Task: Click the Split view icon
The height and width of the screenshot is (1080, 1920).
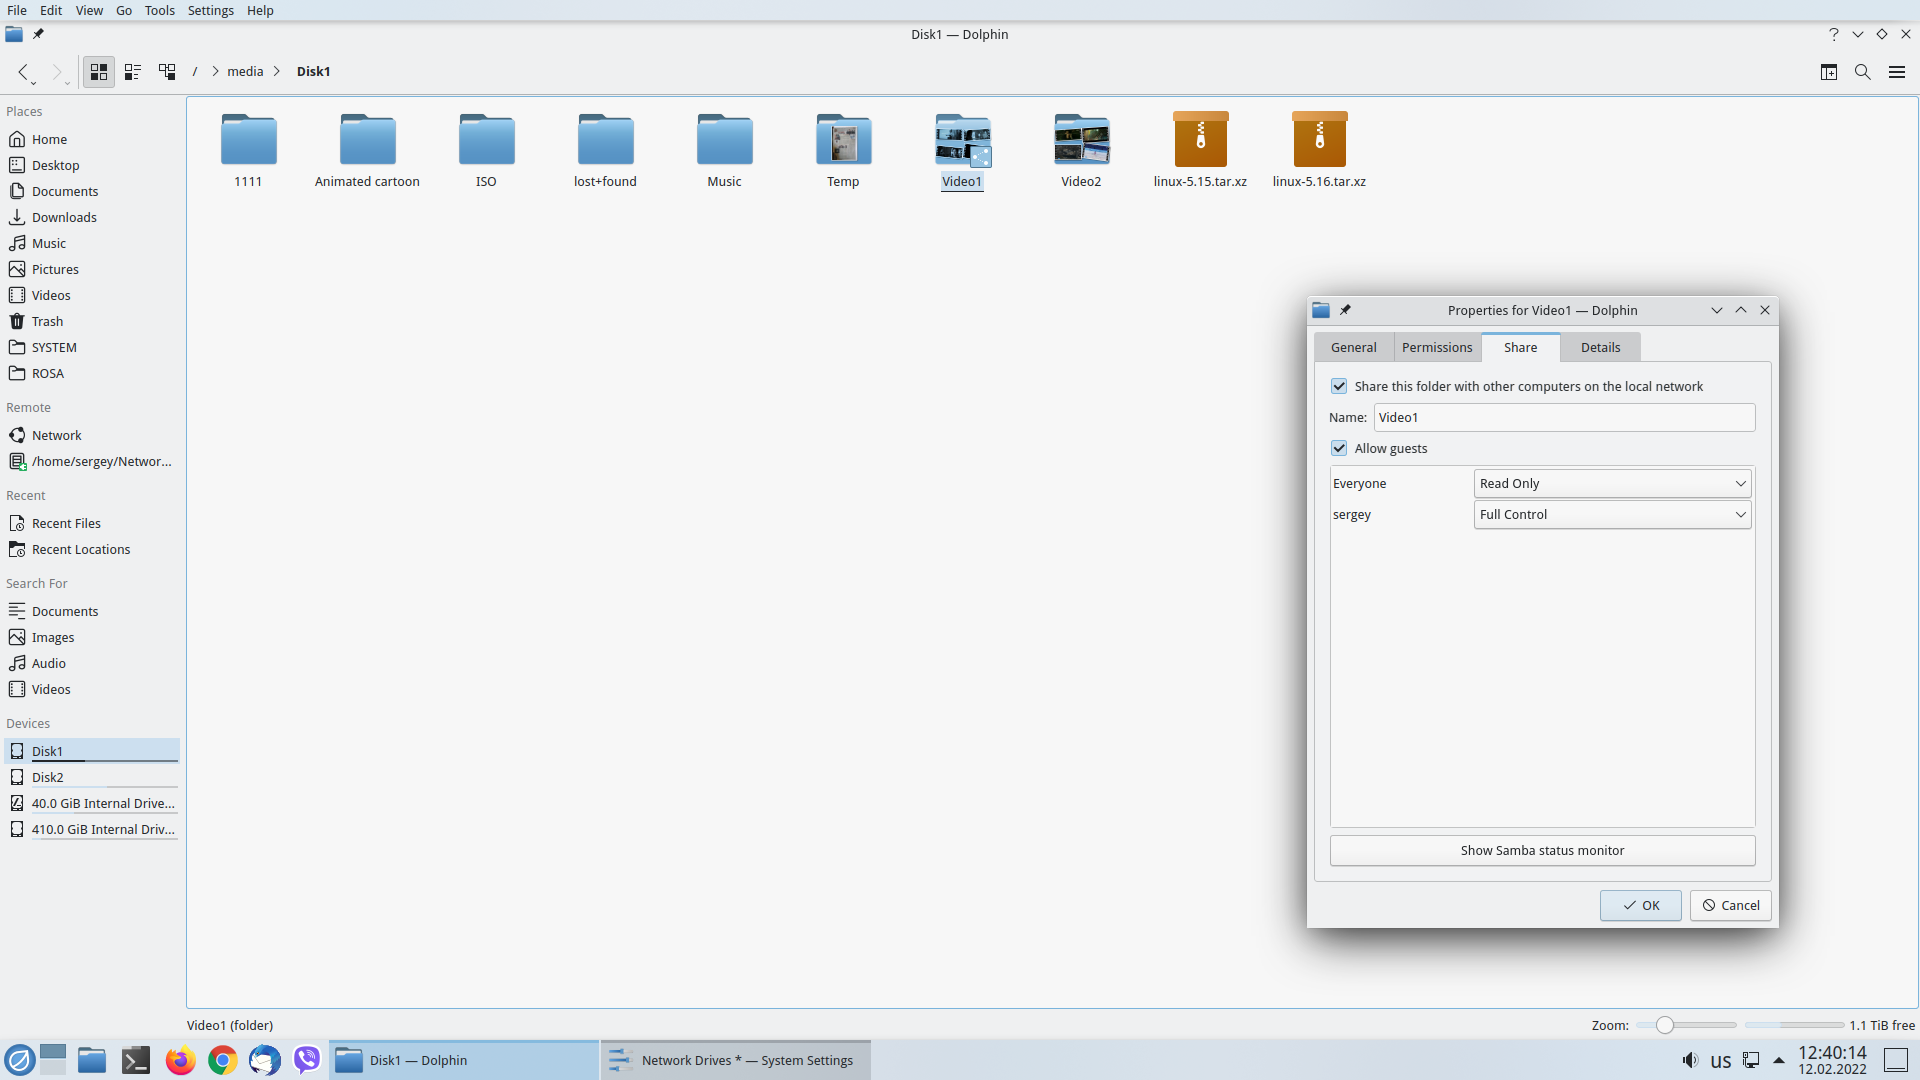Action: [x=1828, y=72]
